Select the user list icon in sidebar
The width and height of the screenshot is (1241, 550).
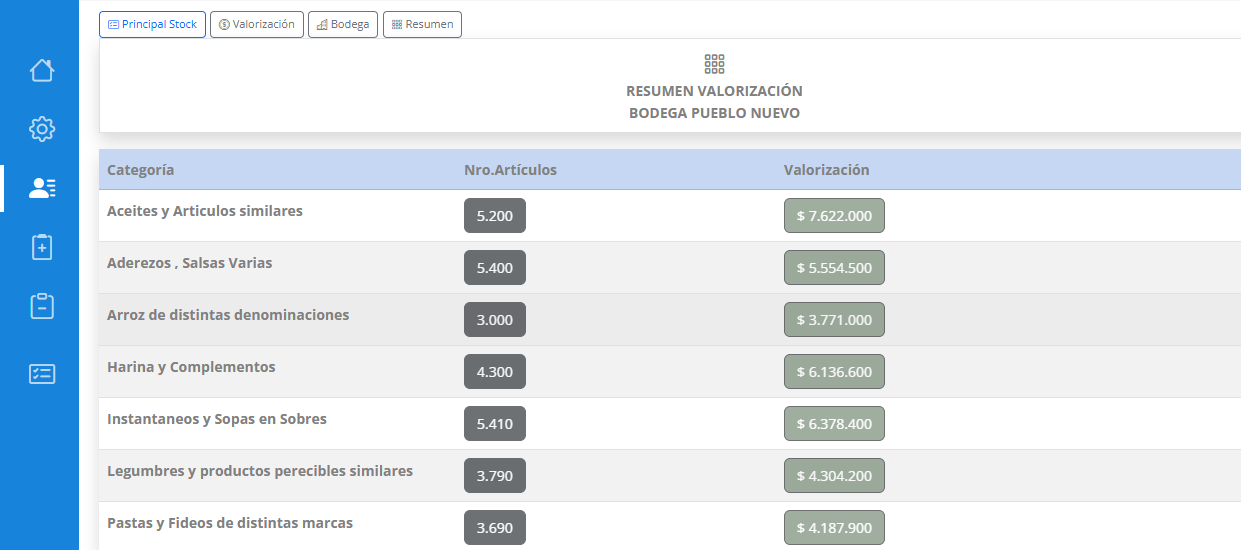[41, 188]
